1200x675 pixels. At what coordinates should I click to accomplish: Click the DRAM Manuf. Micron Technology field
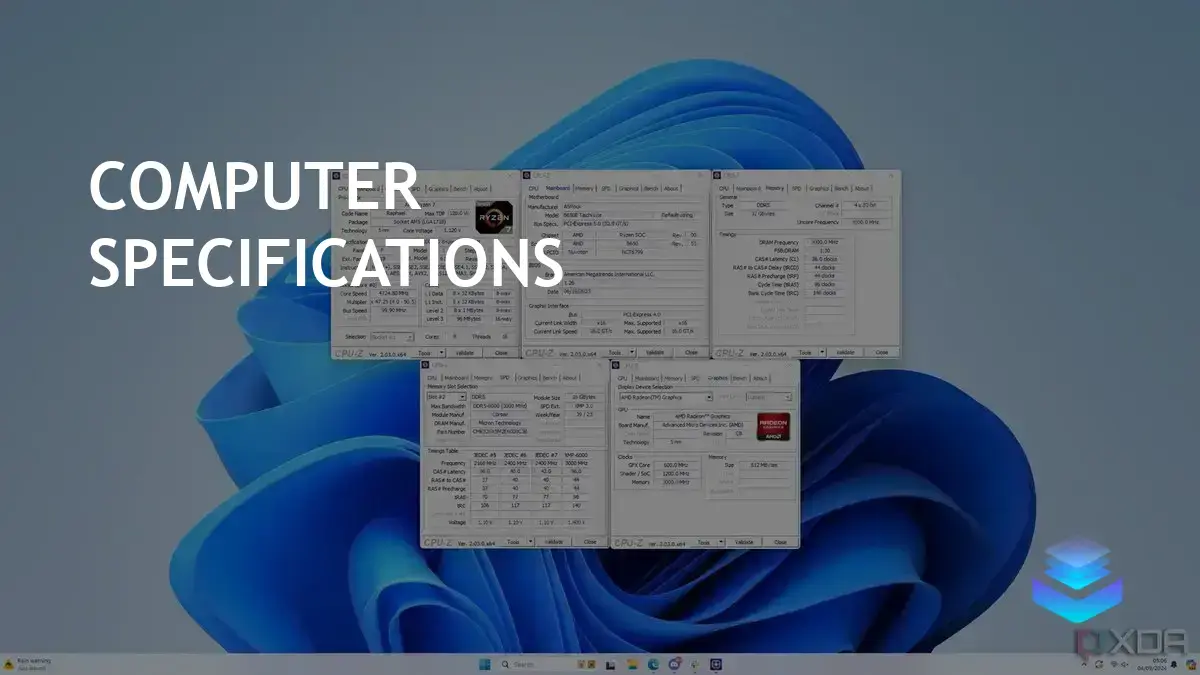(499, 423)
